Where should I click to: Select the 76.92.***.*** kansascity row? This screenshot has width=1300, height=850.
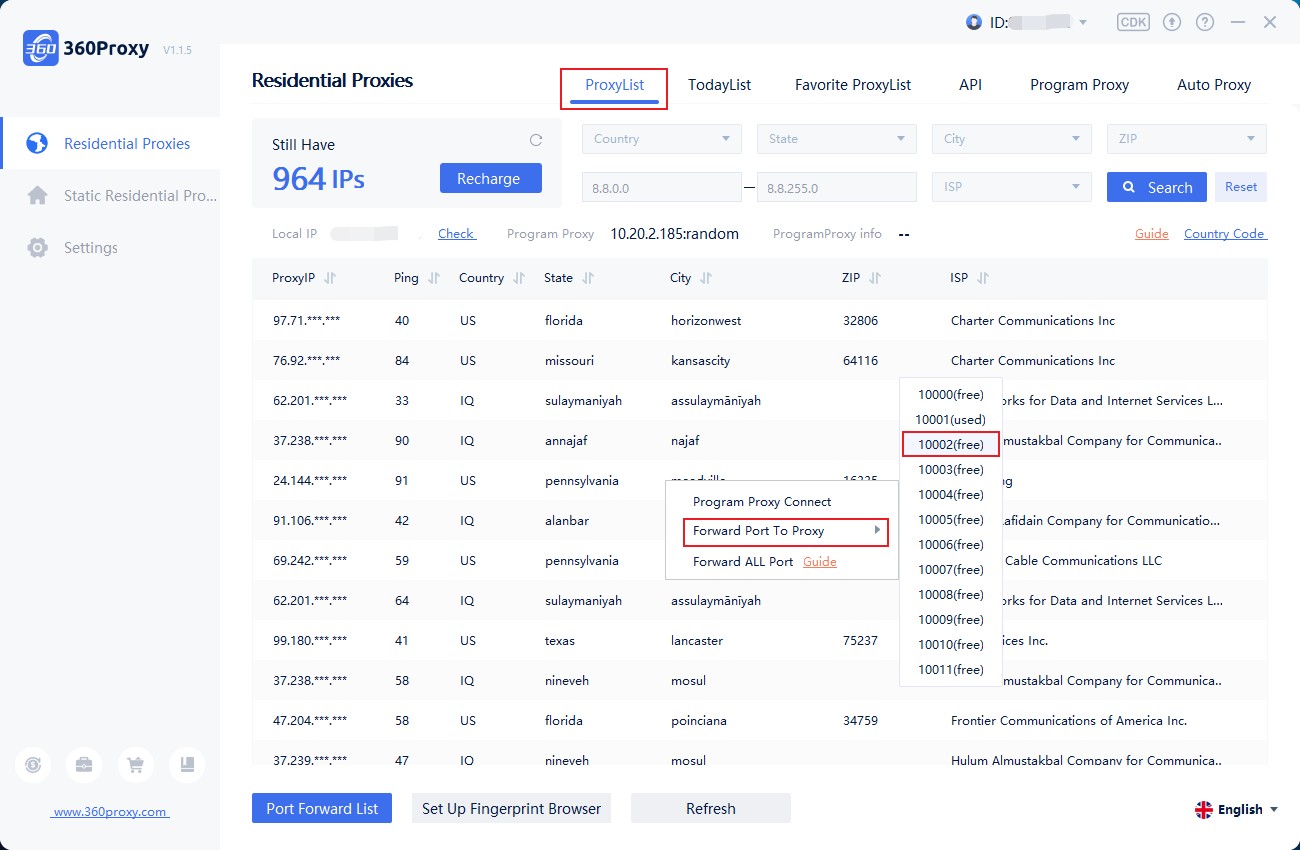pos(760,361)
